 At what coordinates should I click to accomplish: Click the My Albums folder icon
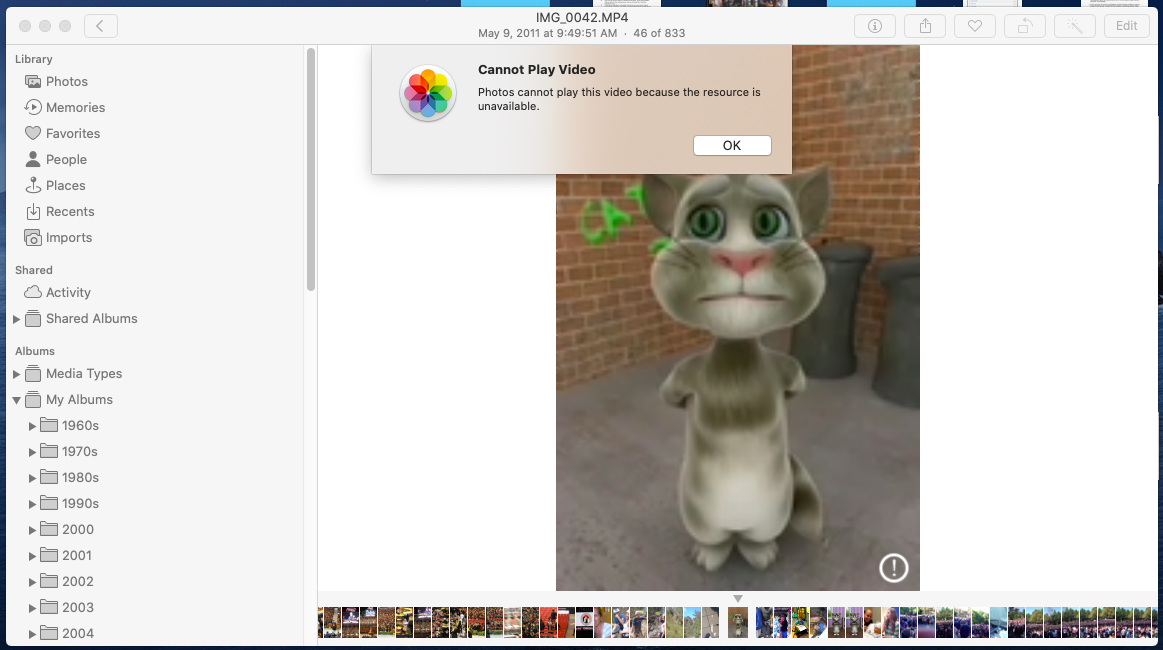tap(33, 399)
